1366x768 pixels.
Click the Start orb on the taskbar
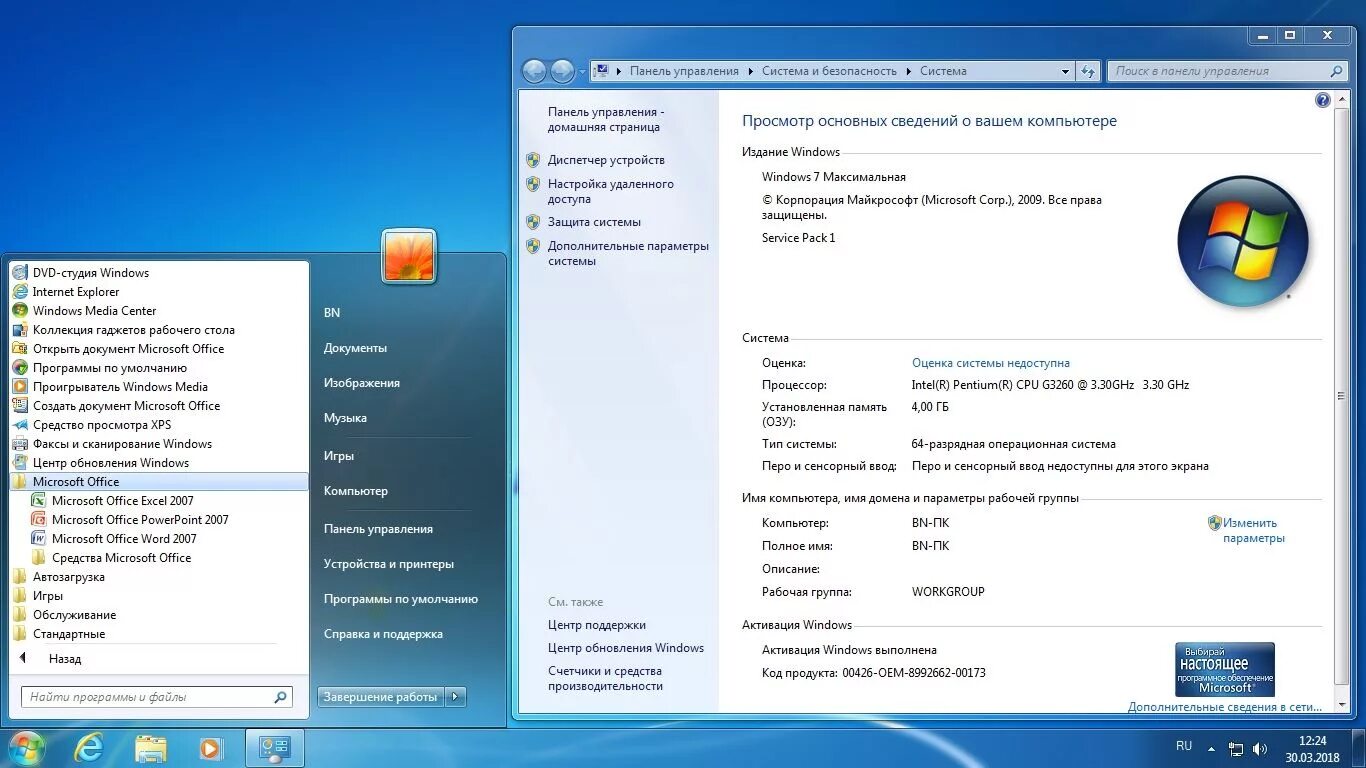[26, 748]
